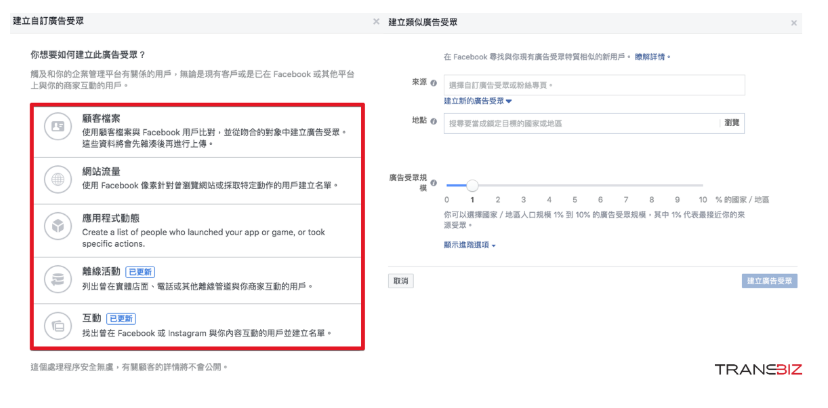Viewport: 828px width, 408px height.
Task: Select the 離線活動 option title
Action: pyautogui.click(x=101, y=272)
